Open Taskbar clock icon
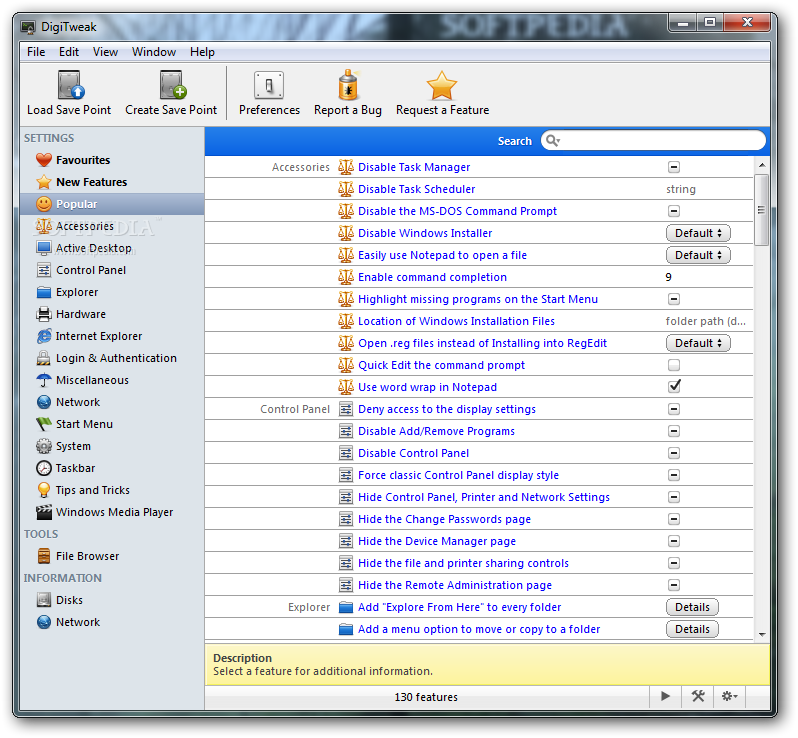 click(44, 468)
